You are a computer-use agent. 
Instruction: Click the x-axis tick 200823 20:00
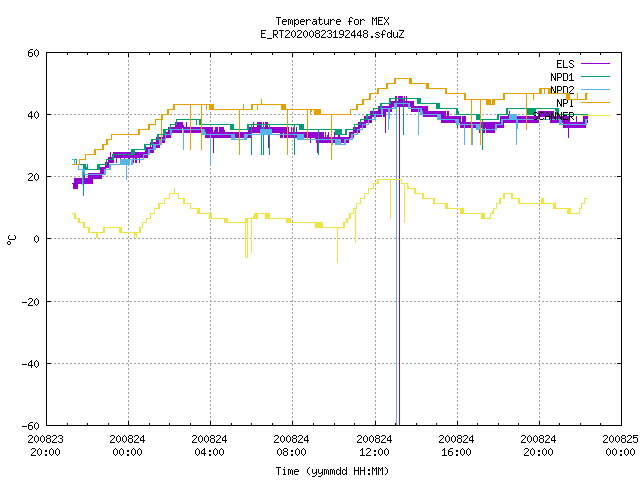pyautogui.click(x=45, y=446)
